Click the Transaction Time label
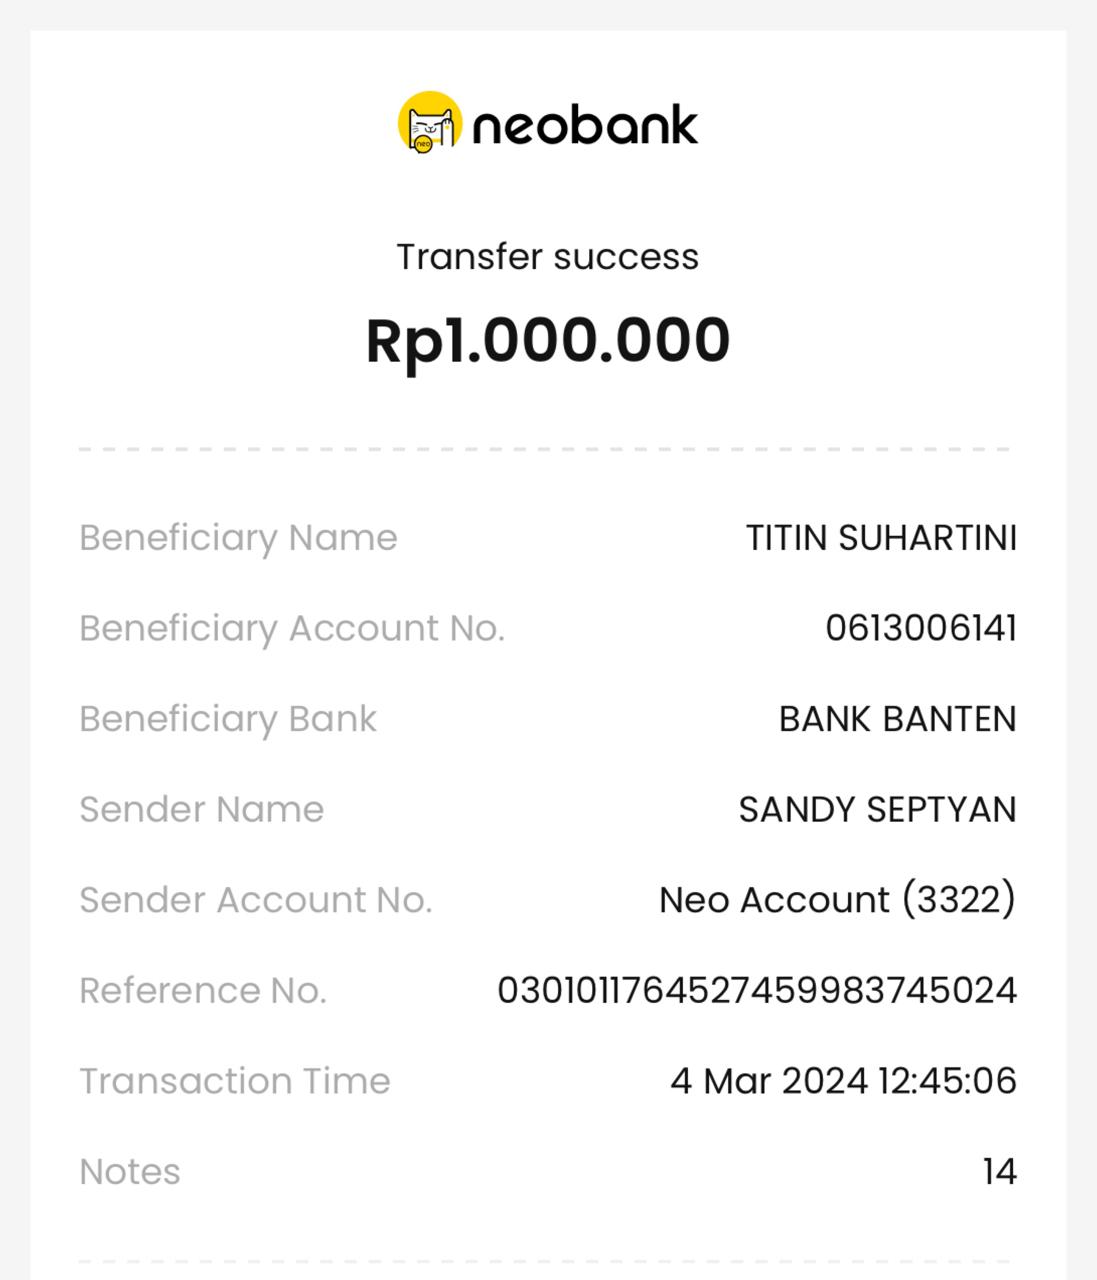1097x1280 pixels. click(x=235, y=1081)
